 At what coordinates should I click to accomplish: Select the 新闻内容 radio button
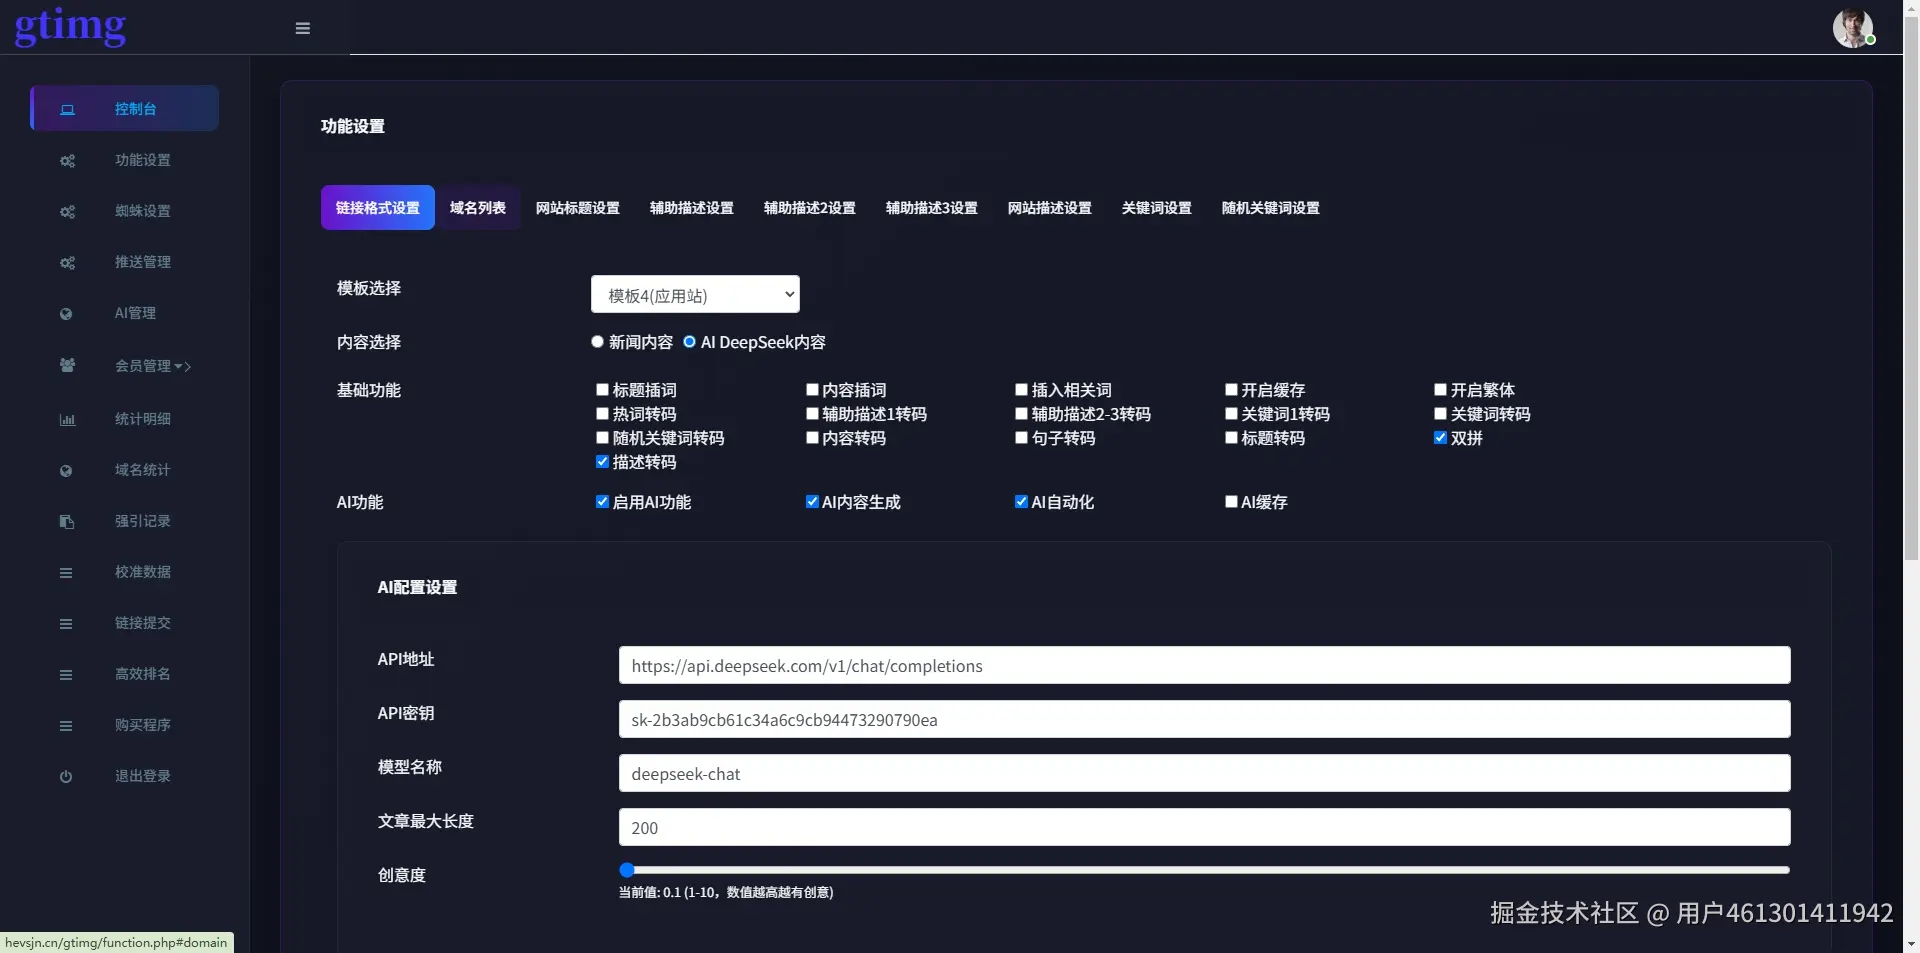(x=597, y=341)
